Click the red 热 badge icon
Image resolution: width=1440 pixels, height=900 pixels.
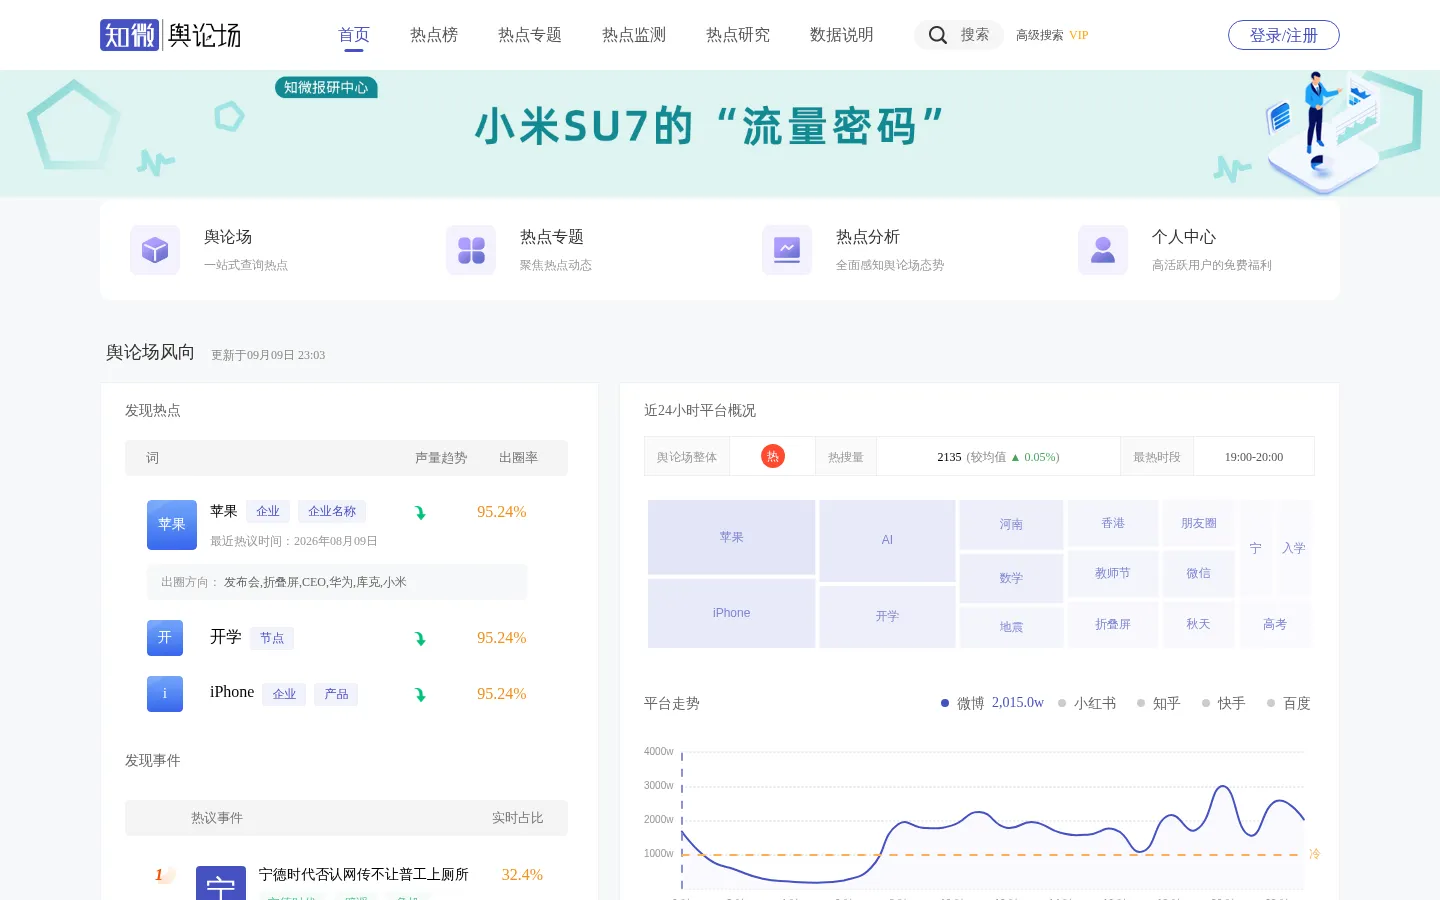773,456
